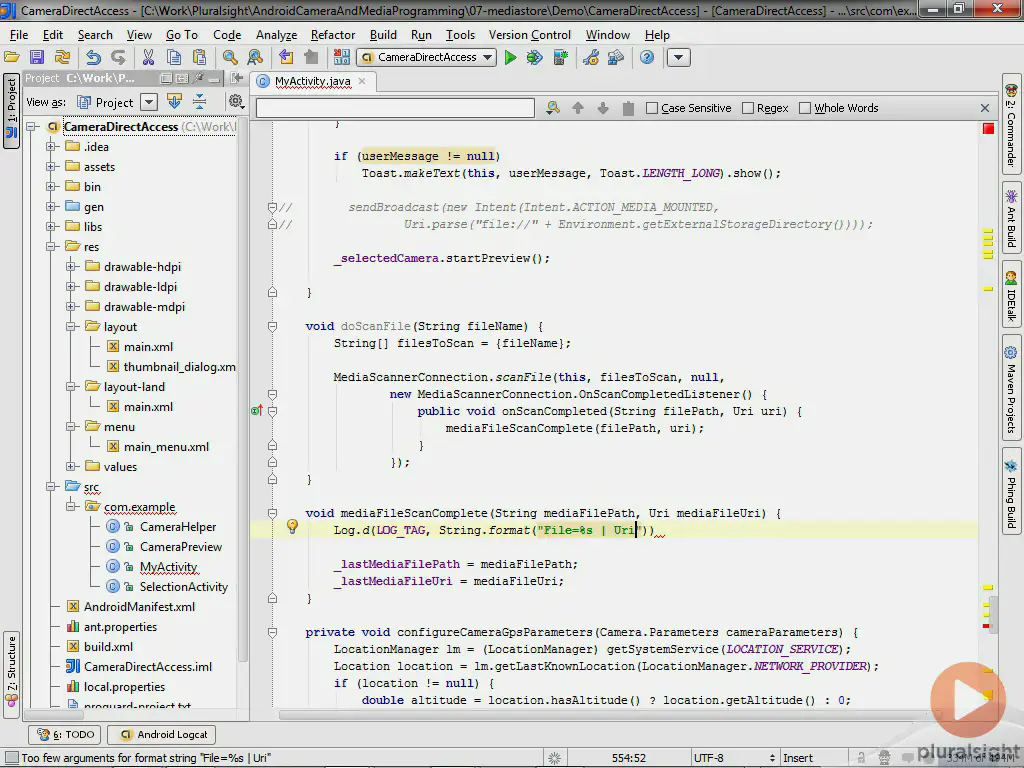
Task: Open the Android Logcat tool window
Action: [163, 735]
